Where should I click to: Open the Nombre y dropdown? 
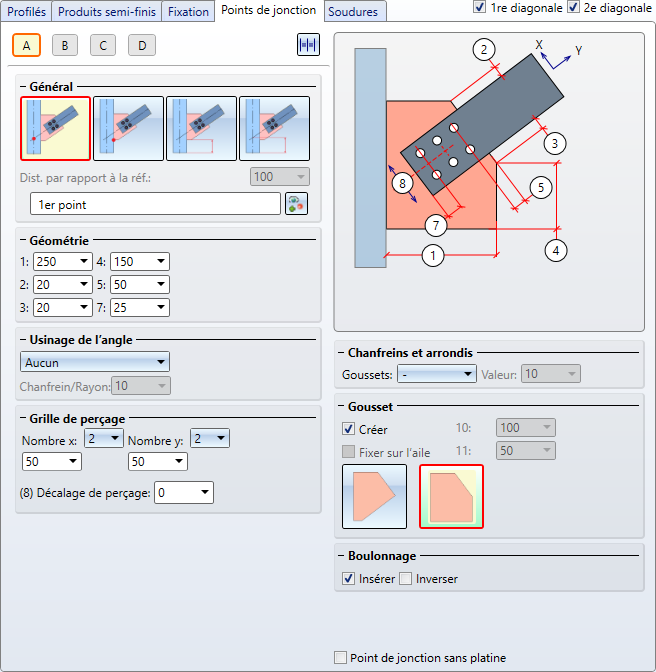(x=210, y=438)
